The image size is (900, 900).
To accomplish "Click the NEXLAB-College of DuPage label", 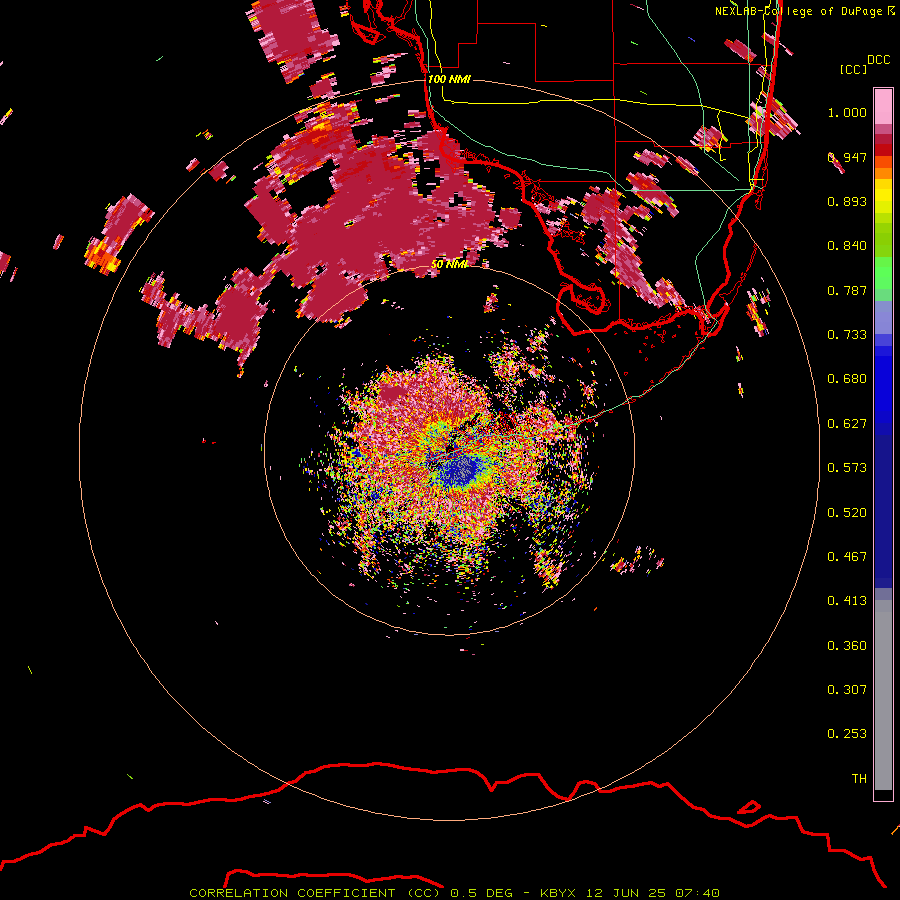I will (x=798, y=11).
